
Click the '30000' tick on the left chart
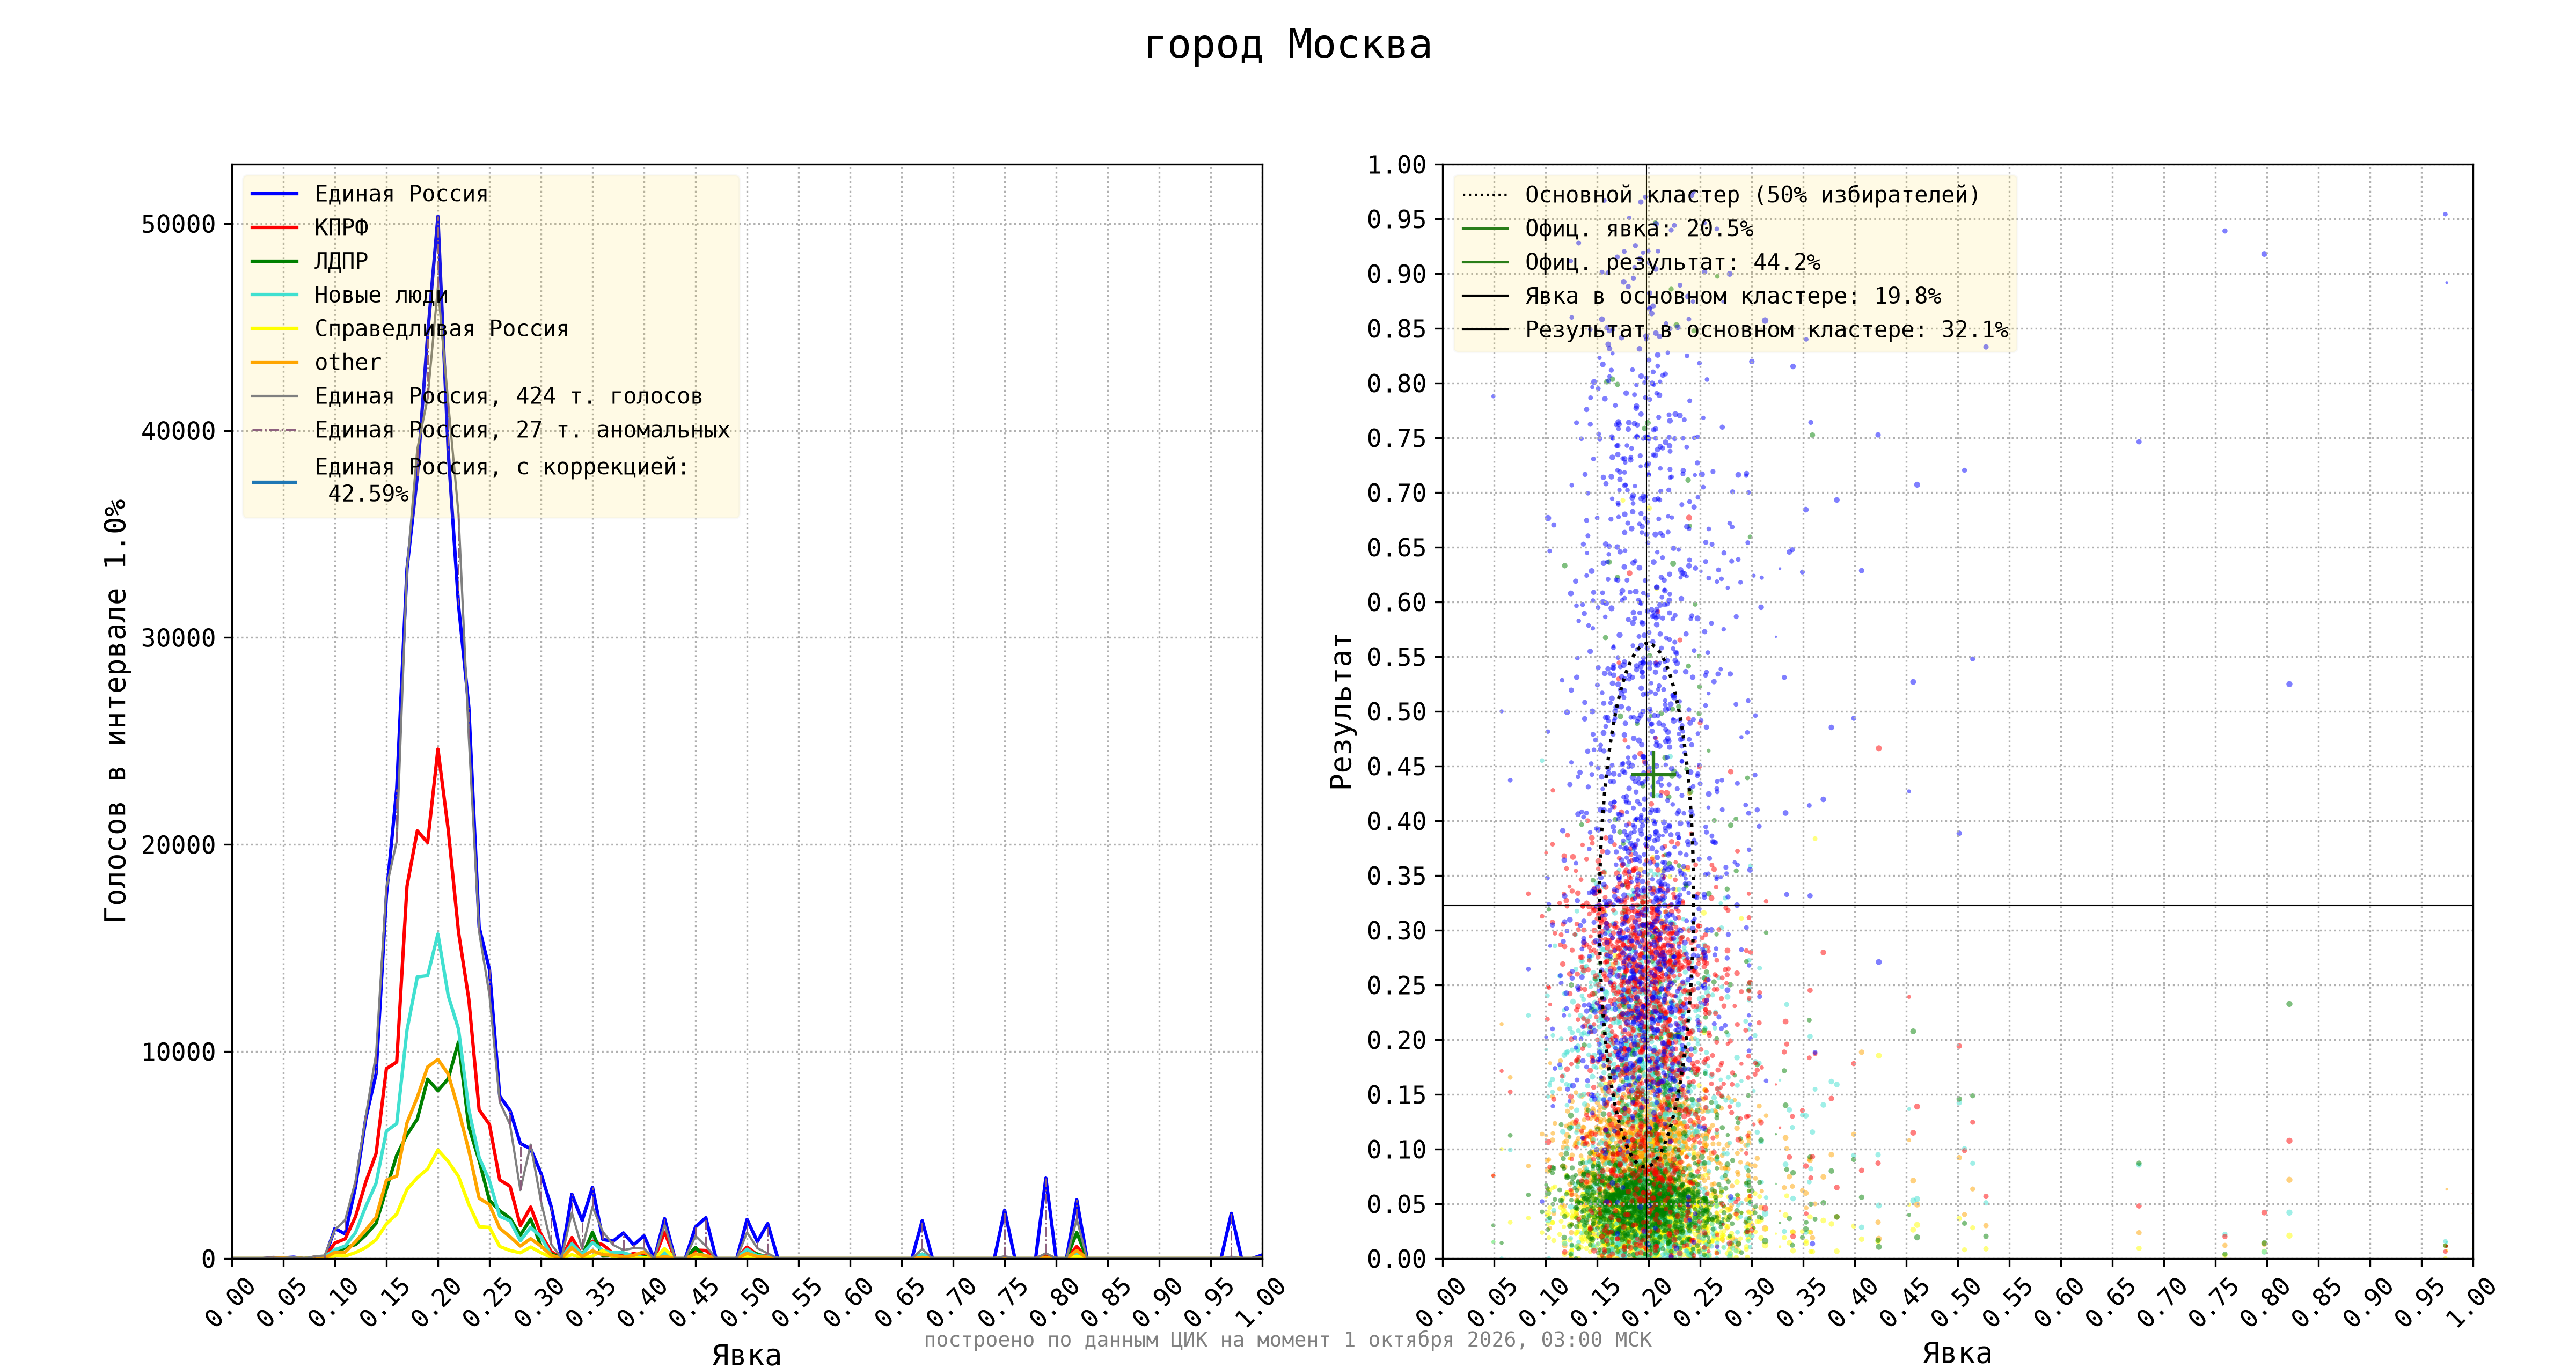(x=178, y=638)
